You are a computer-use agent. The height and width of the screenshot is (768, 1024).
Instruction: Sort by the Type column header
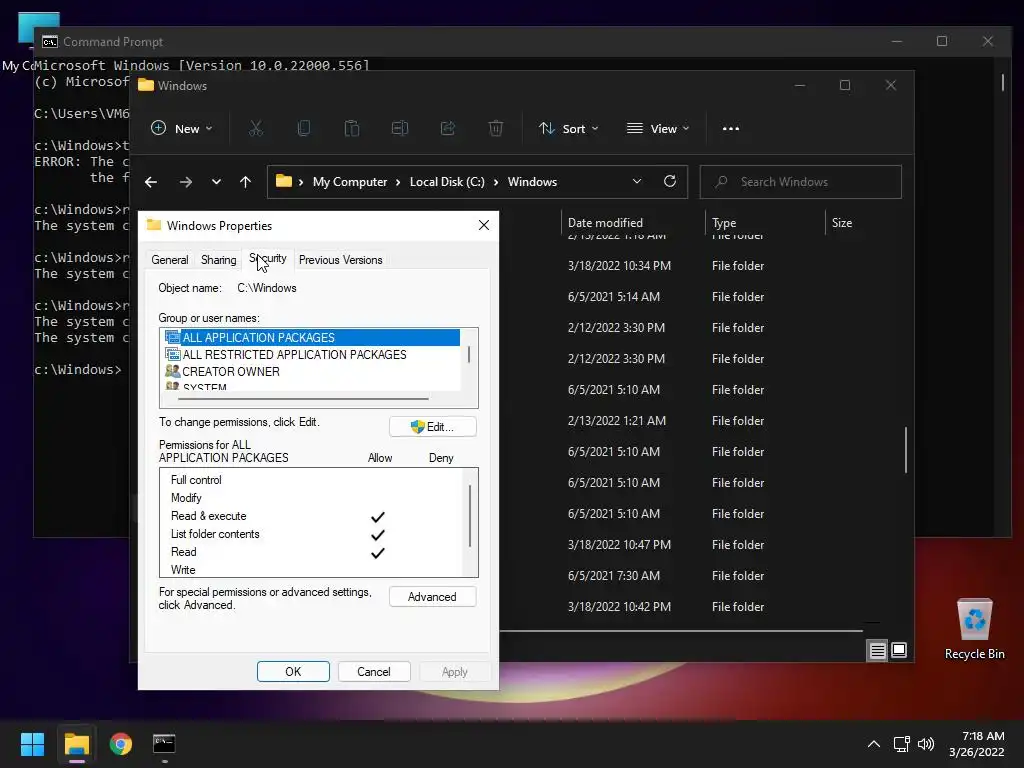[x=765, y=223]
